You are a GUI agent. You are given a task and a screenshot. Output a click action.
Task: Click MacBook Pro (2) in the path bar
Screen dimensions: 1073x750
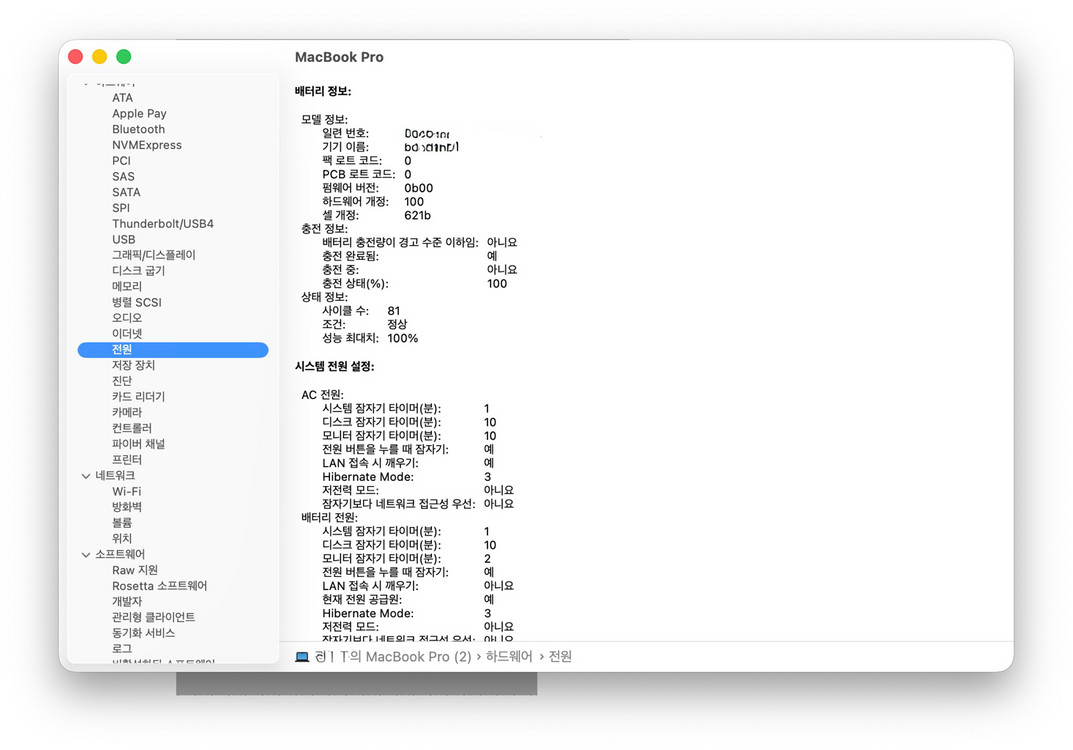(419, 657)
